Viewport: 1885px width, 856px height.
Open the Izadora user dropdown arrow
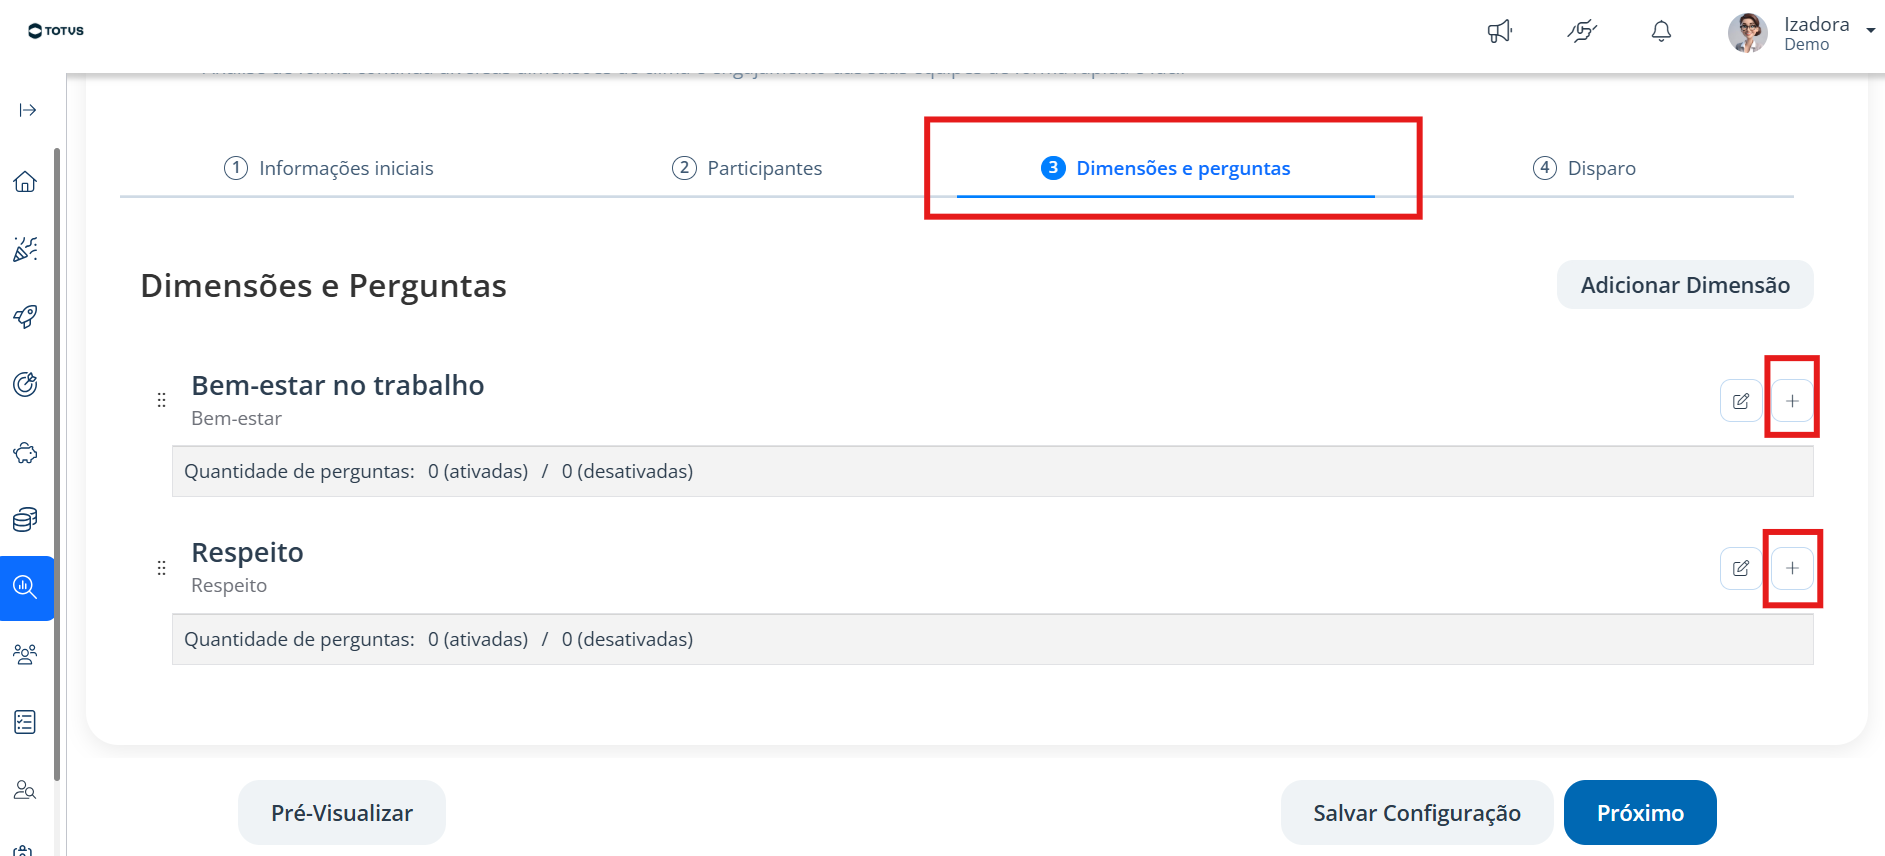tap(1870, 31)
